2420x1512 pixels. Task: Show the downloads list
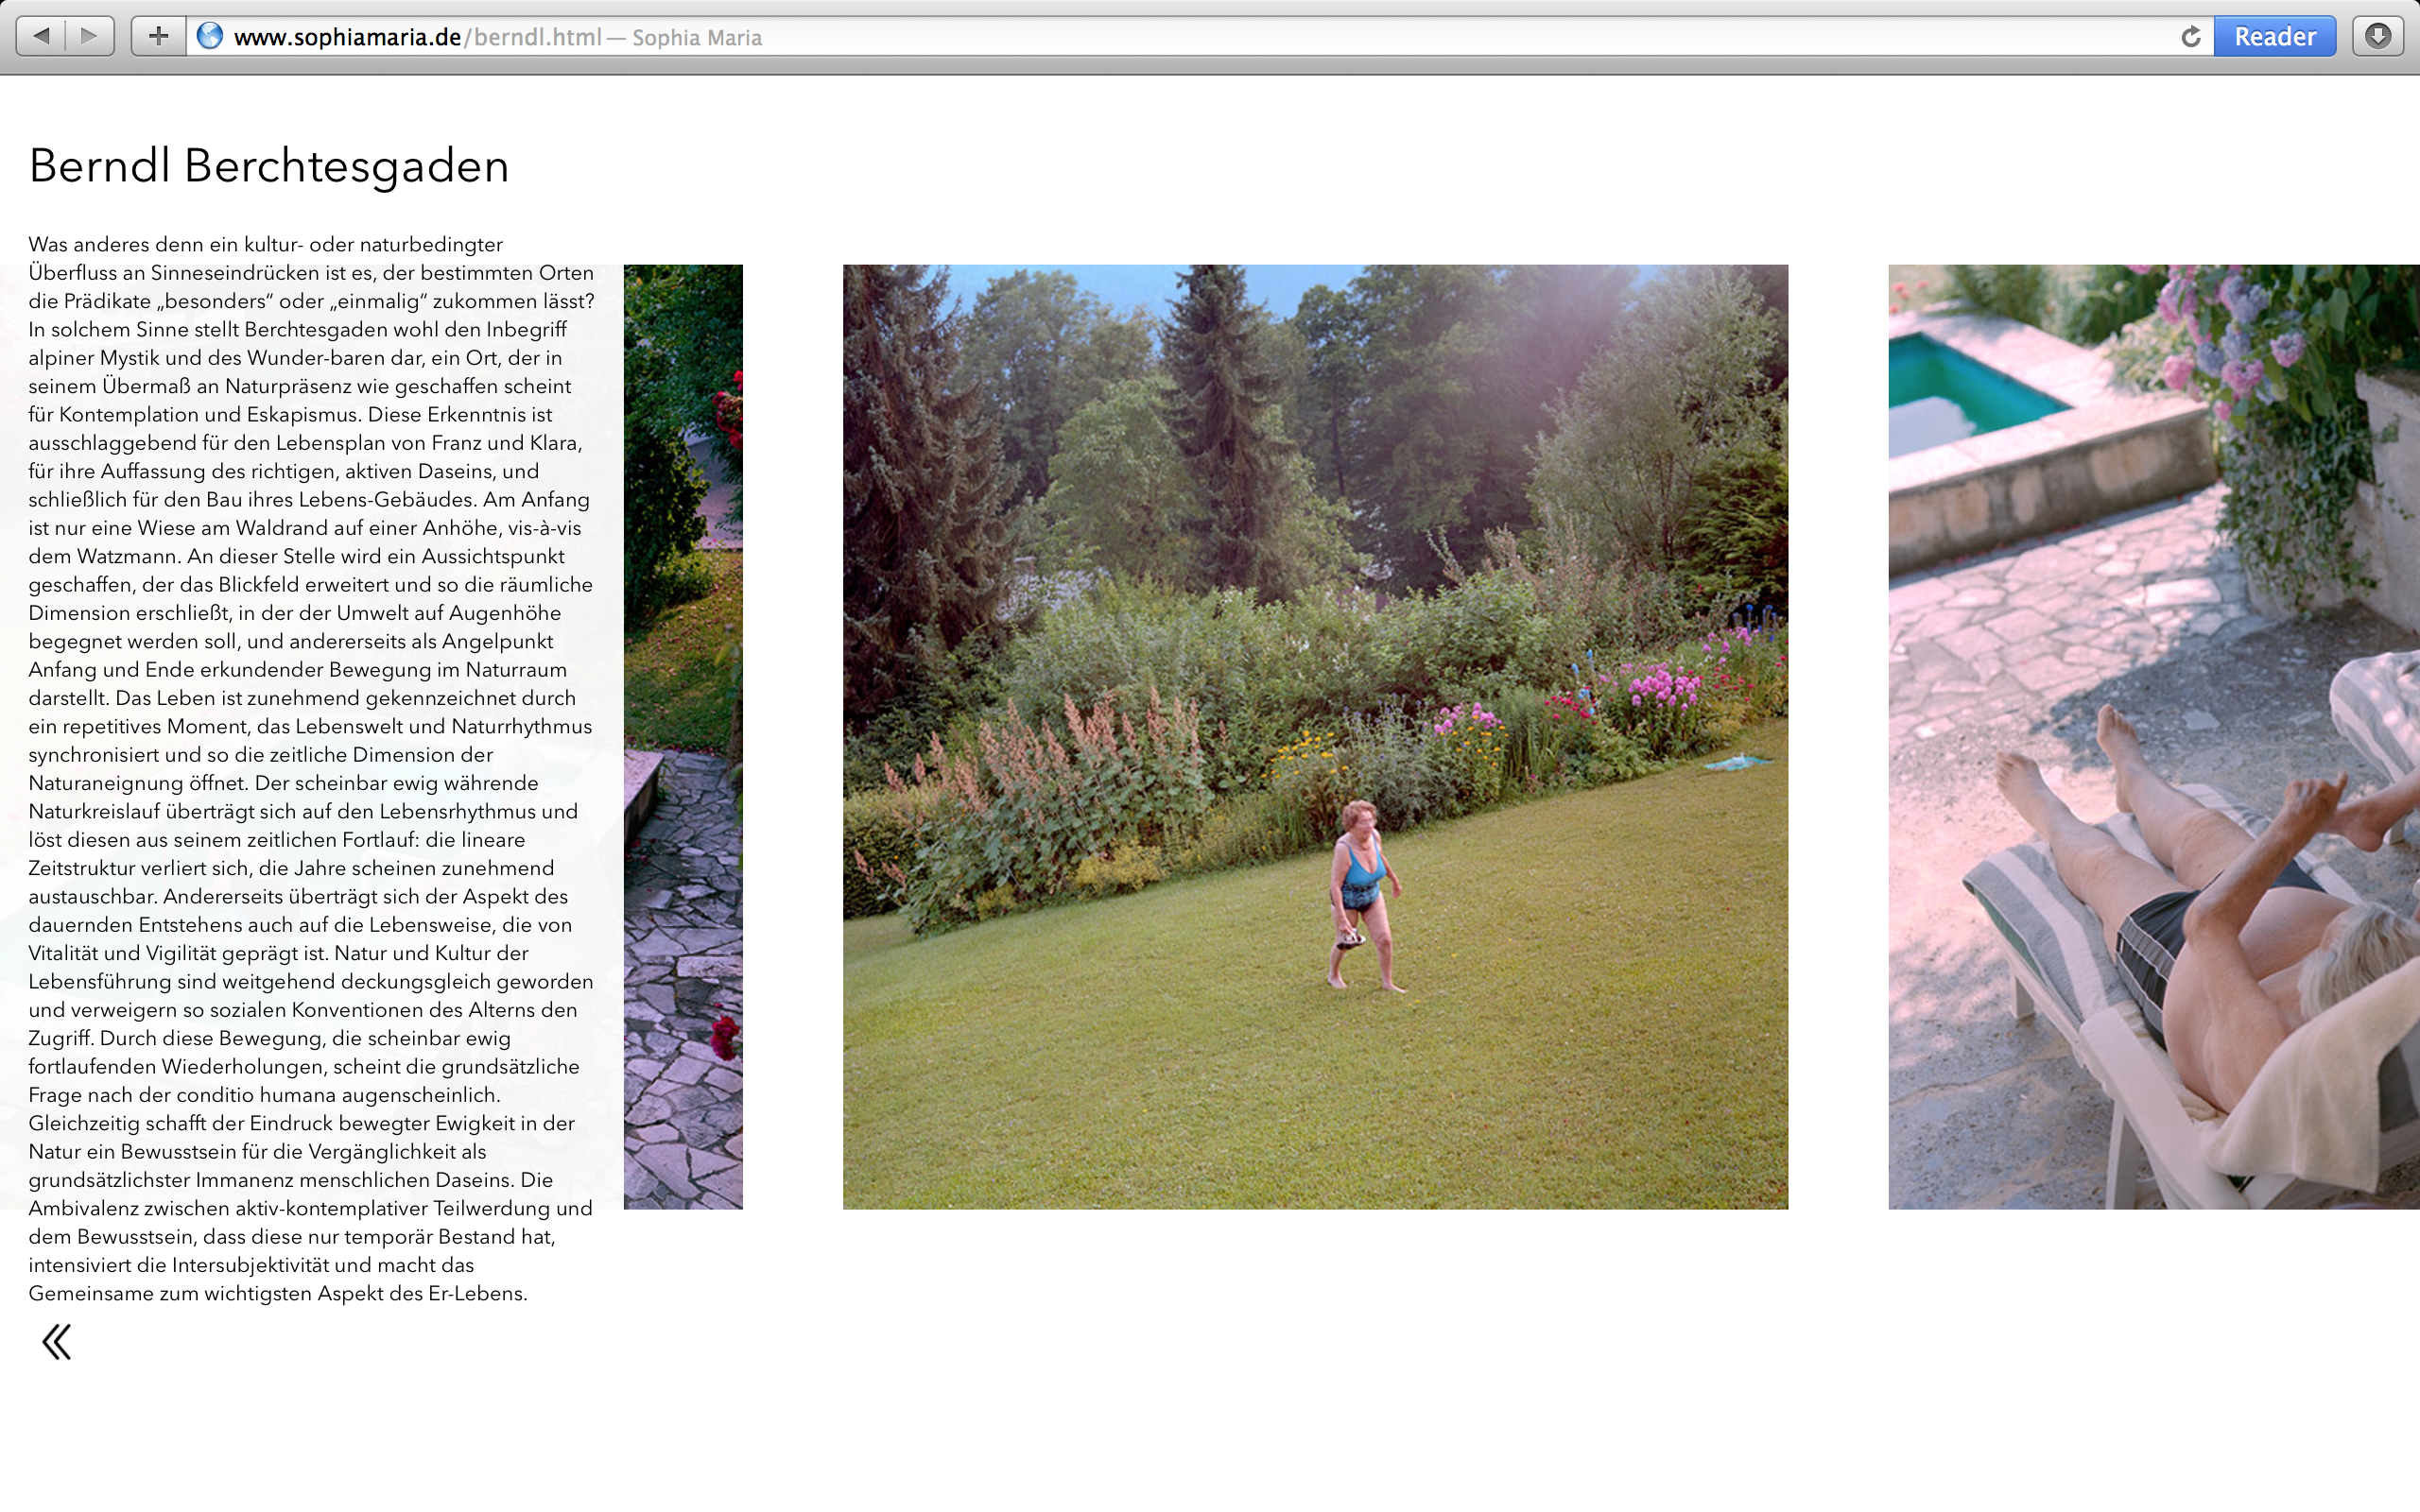(x=2378, y=37)
